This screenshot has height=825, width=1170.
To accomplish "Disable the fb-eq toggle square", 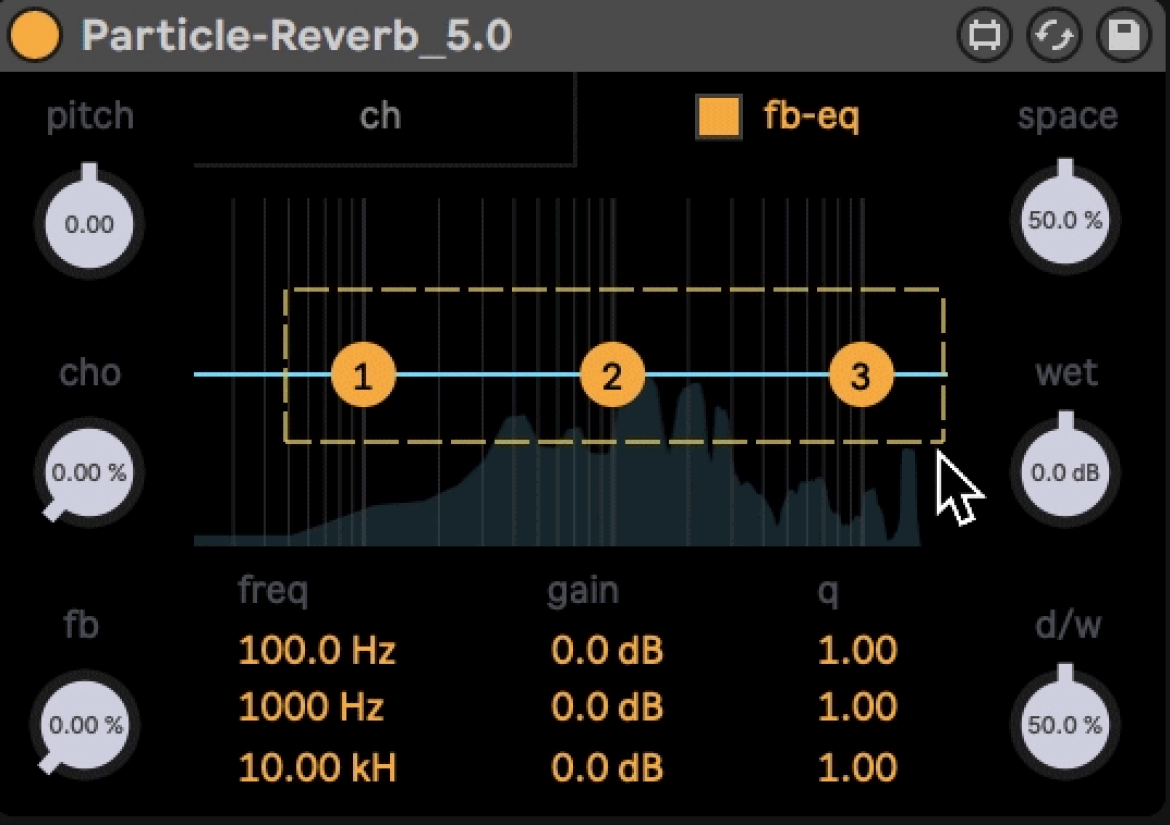I will pos(718,116).
